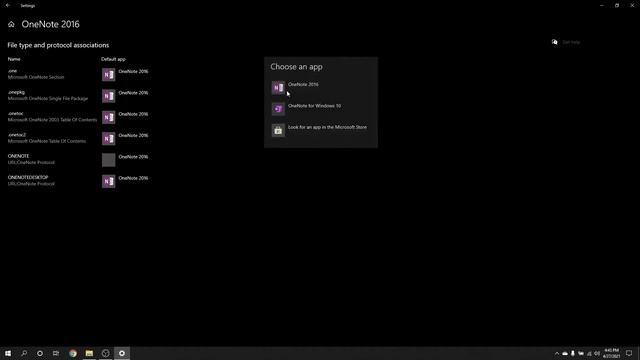Click the Get help chat icon
This screenshot has width=640, height=360.
554,42
